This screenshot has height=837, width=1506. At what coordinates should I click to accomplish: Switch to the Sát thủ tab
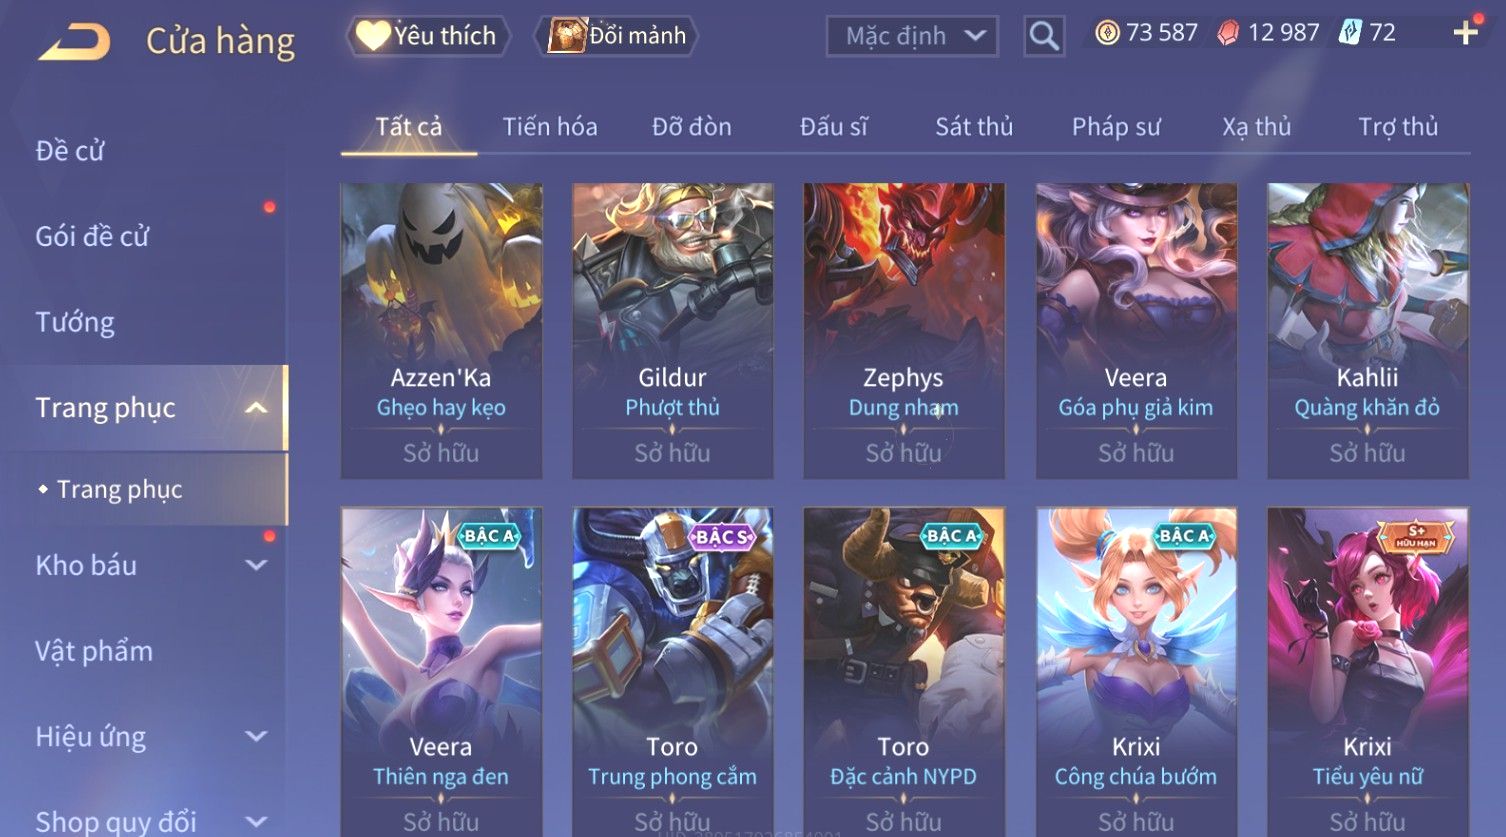[974, 127]
